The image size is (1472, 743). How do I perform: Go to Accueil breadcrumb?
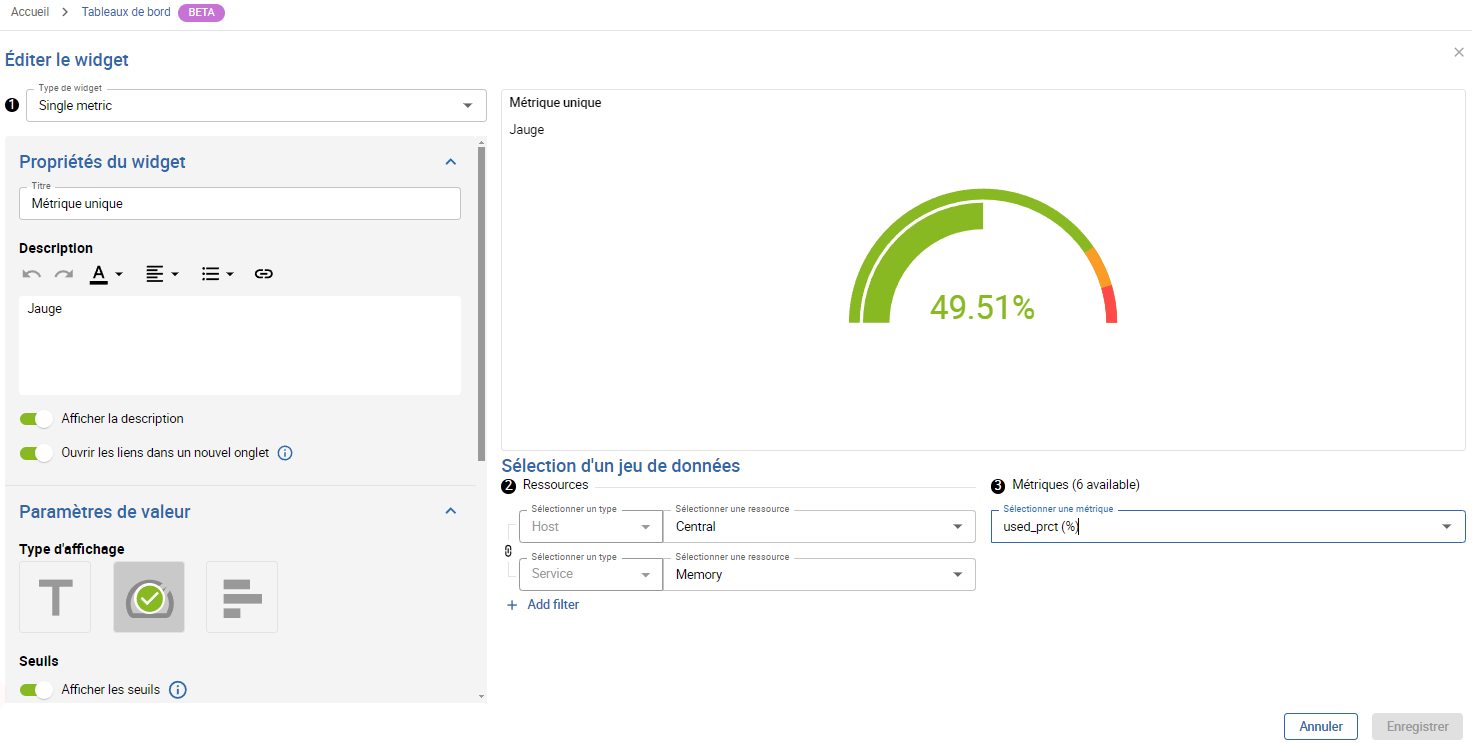pos(31,12)
